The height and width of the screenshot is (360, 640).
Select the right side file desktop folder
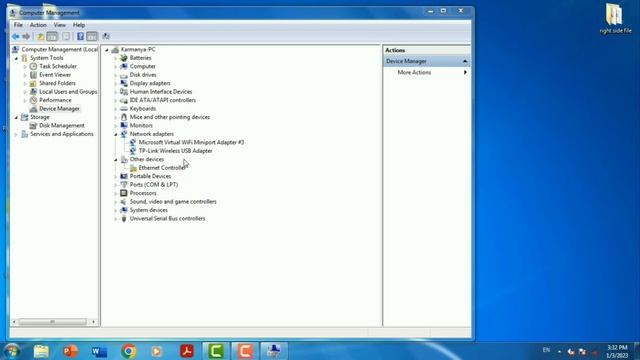[x=615, y=18]
